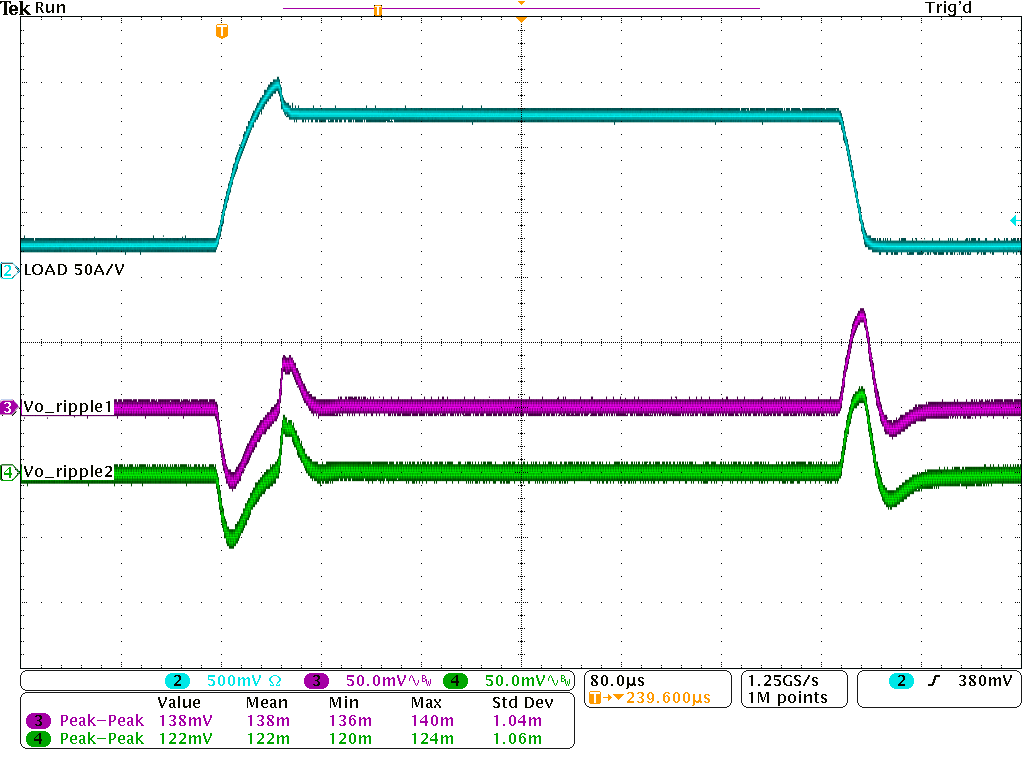Viewport: 1024px width, 768px height.
Task: Select the 80.0µs horizontal timebase readout
Action: [x=617, y=680]
